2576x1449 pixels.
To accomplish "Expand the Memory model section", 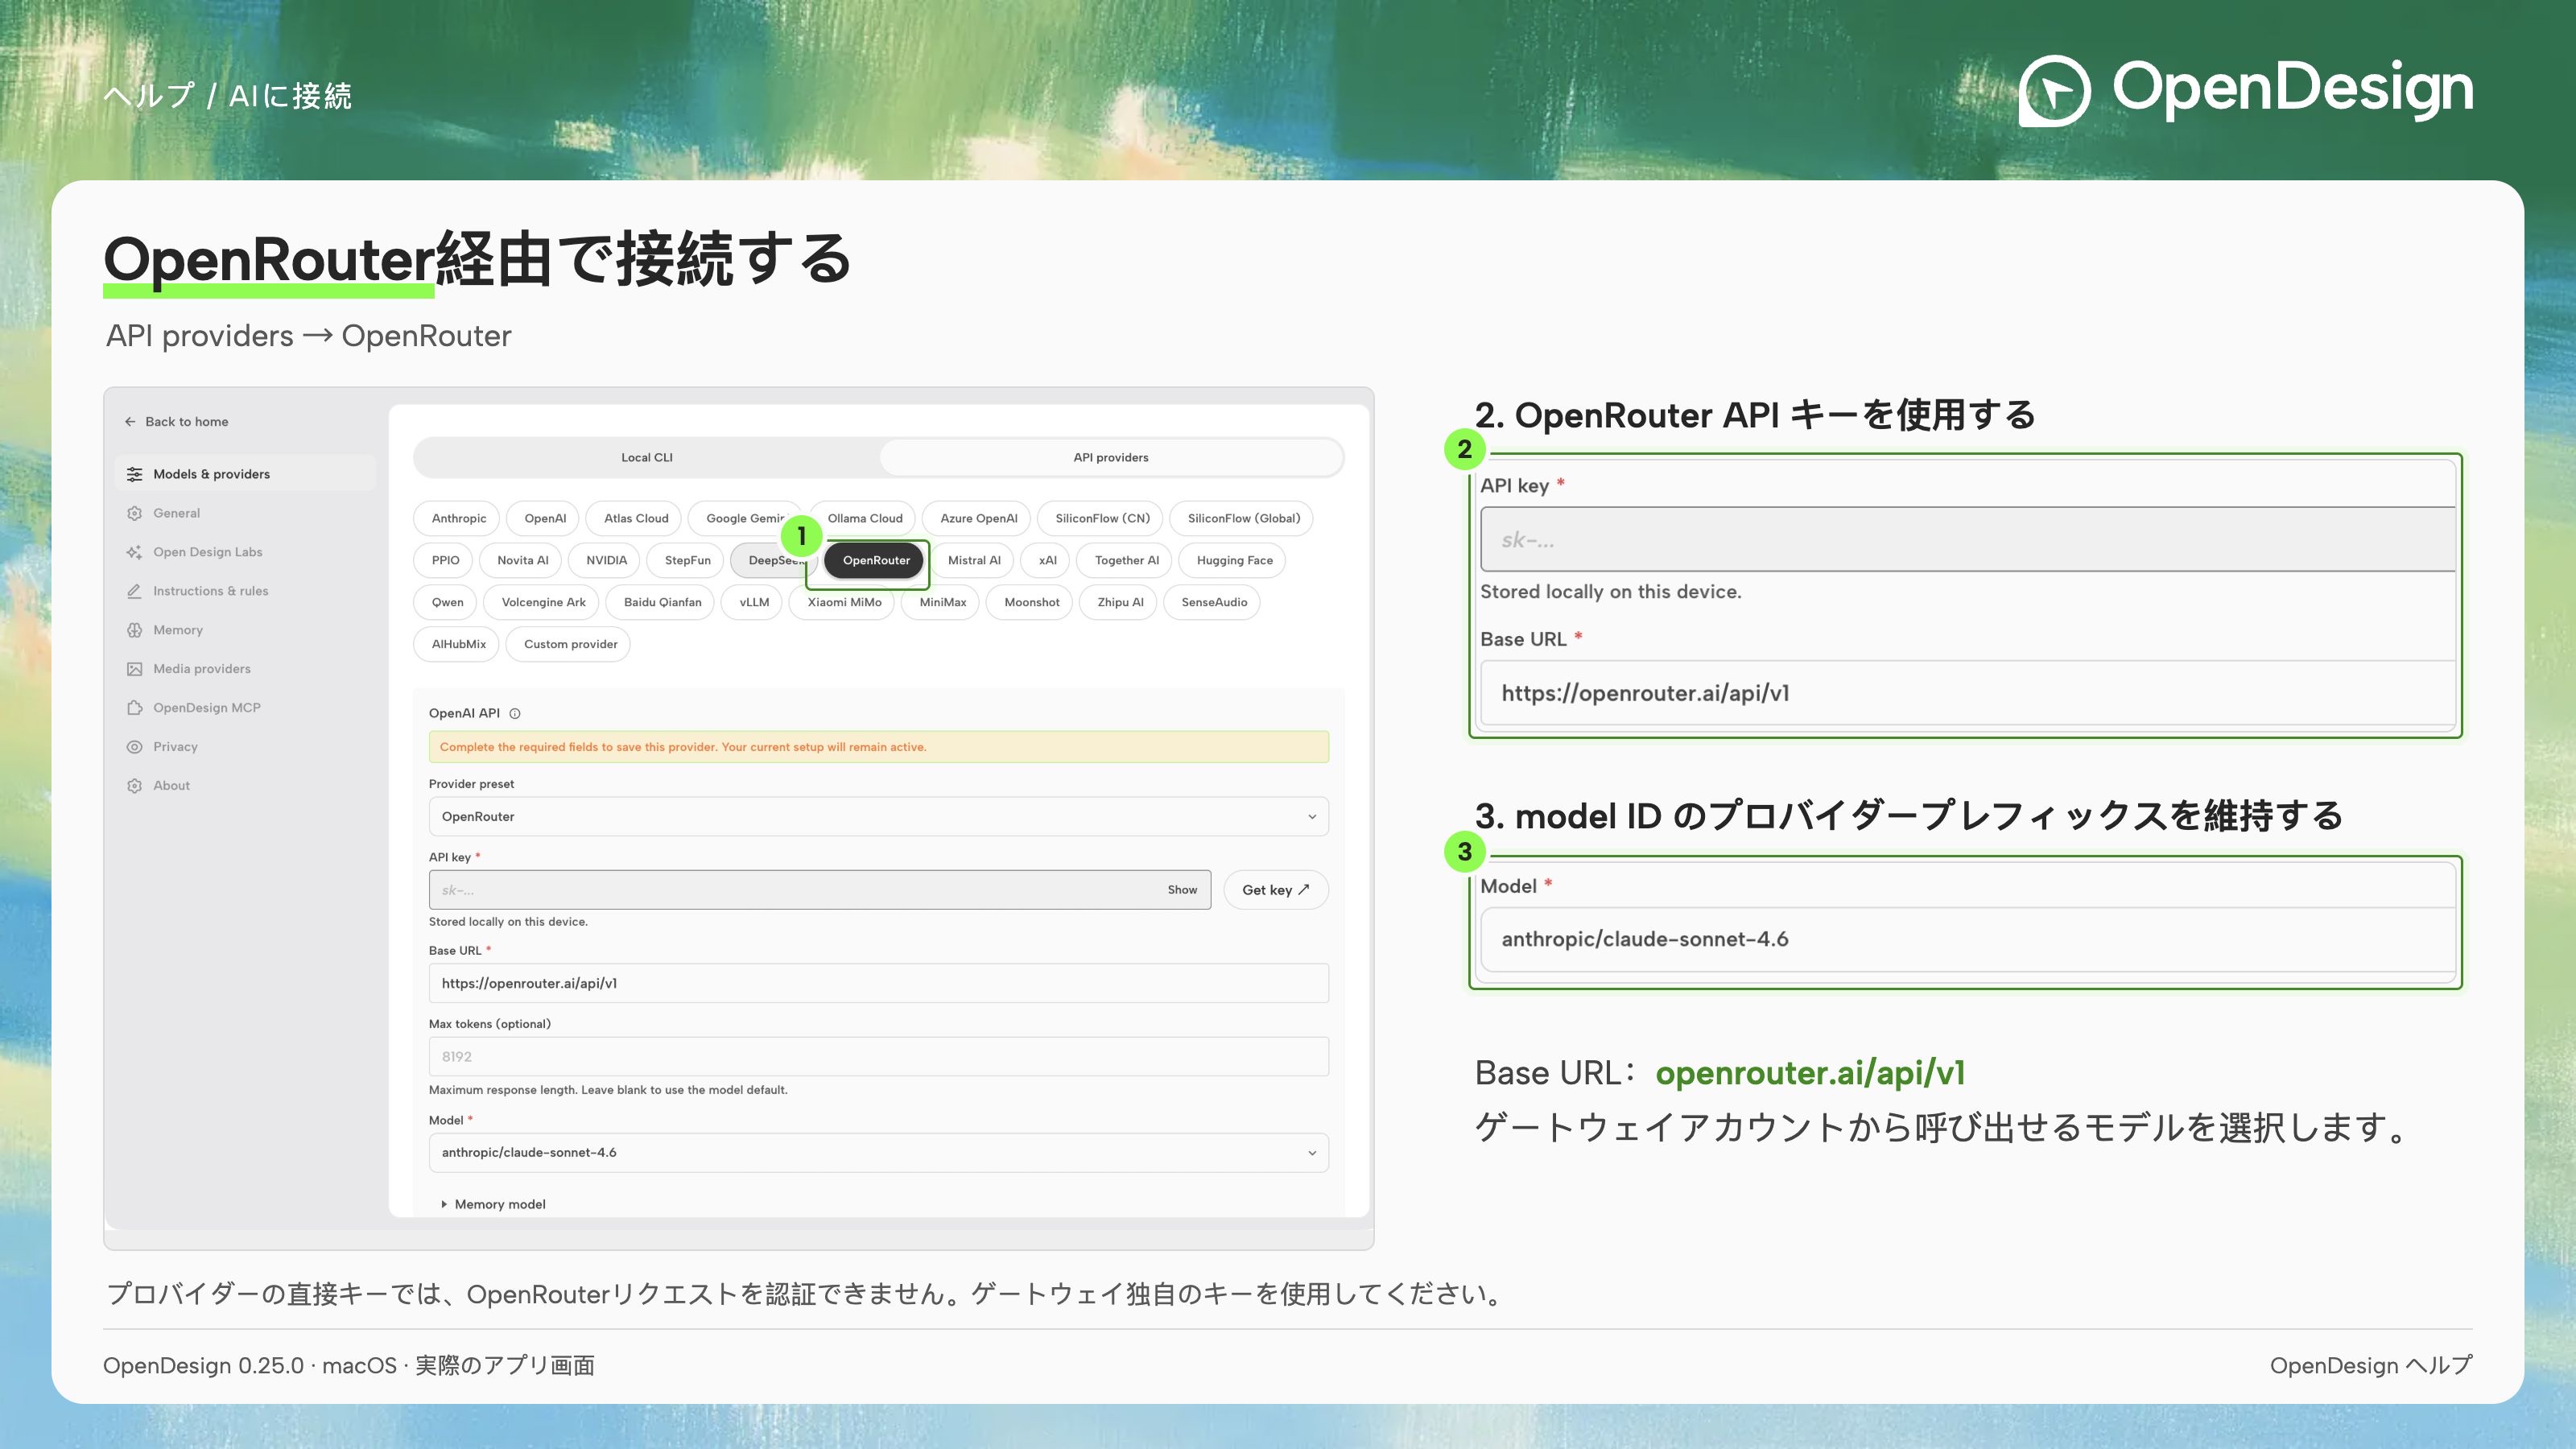I will (494, 1204).
